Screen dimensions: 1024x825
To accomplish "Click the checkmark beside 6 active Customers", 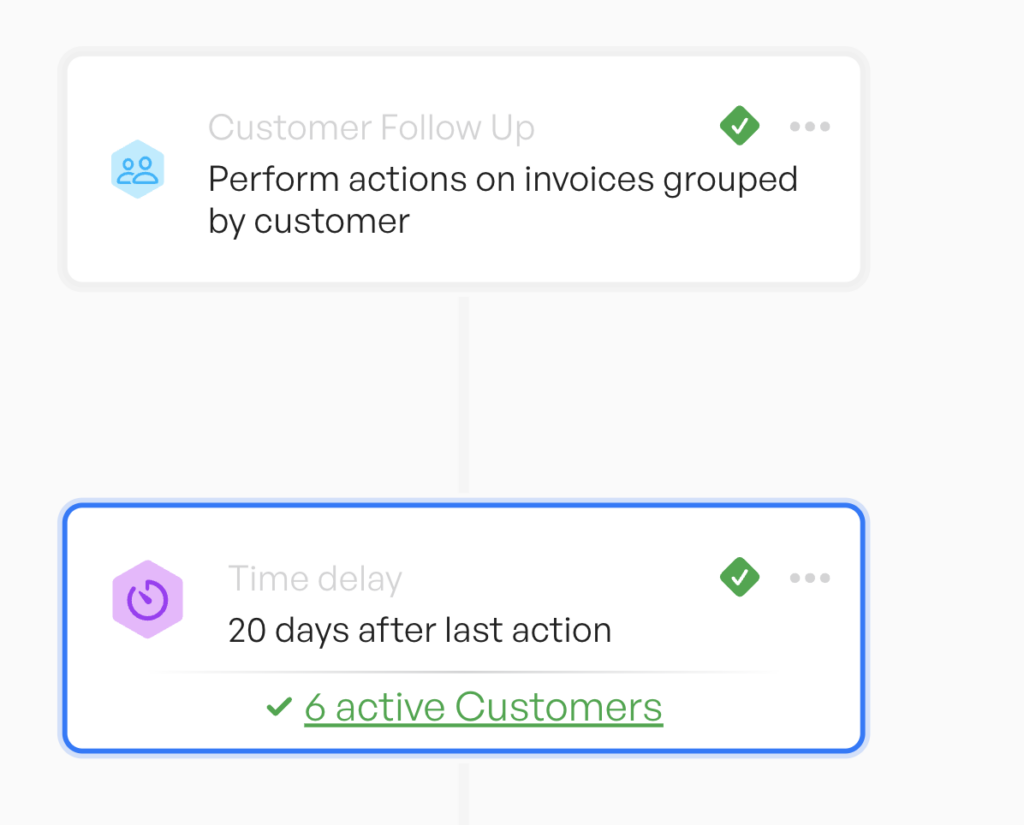I will (x=279, y=706).
